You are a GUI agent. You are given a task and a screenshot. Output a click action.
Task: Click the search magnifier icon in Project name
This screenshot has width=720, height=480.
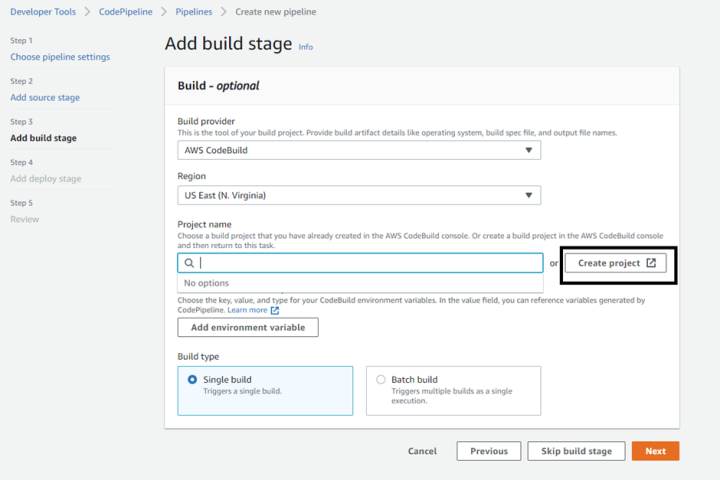click(188, 263)
